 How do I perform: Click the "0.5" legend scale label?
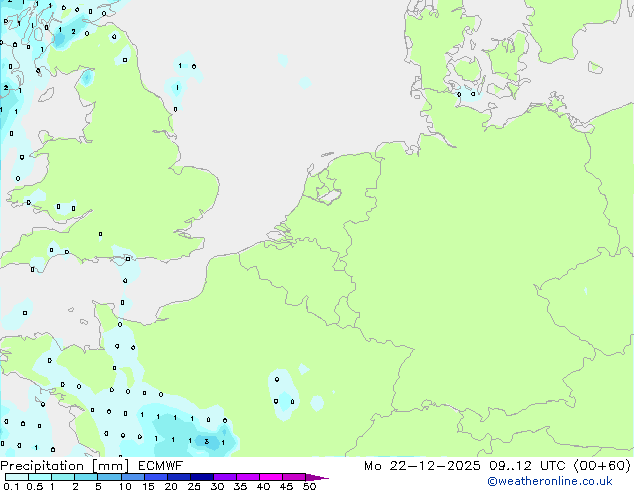coord(35,486)
